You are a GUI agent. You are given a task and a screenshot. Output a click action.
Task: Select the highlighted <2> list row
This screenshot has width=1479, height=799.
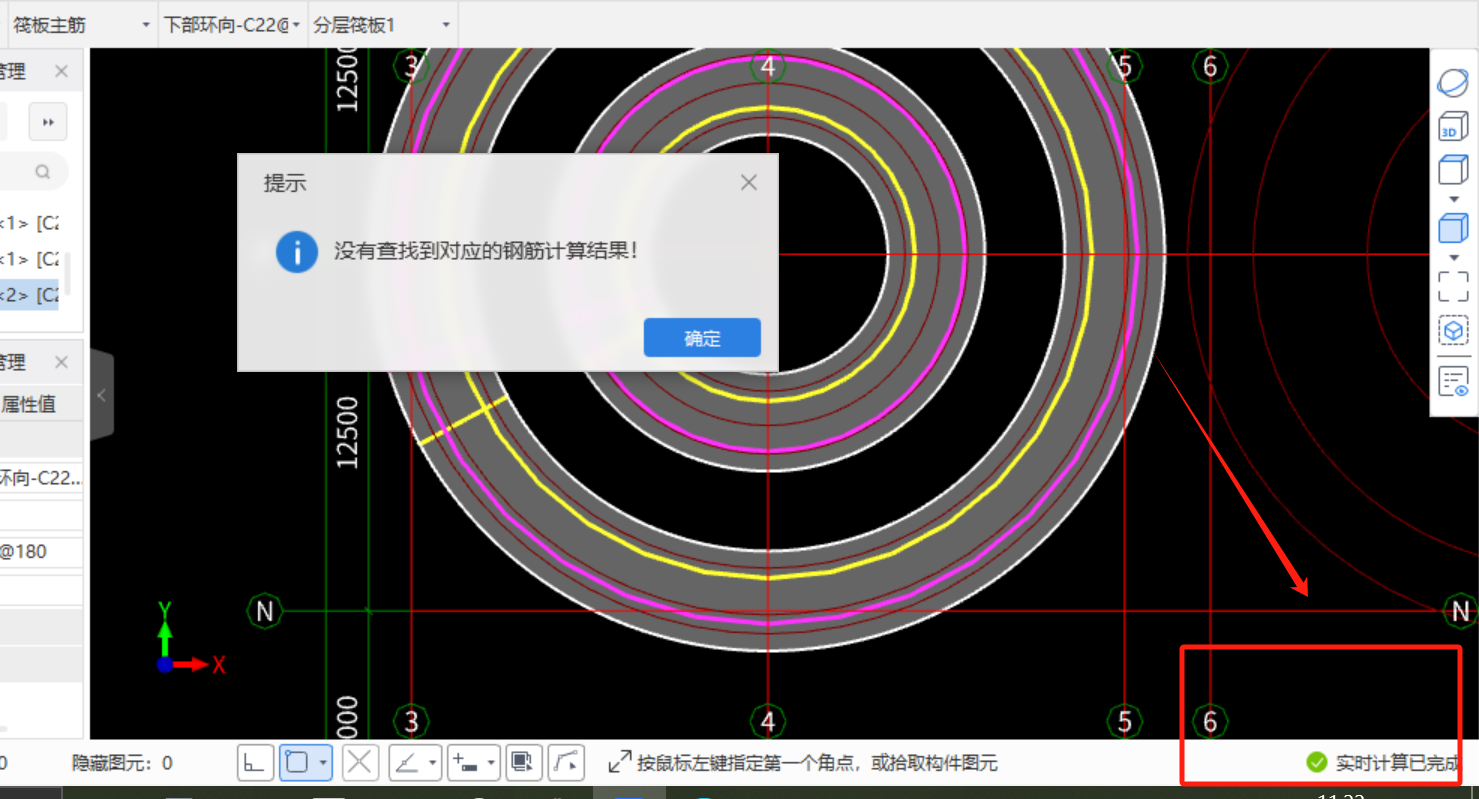pos(29,295)
